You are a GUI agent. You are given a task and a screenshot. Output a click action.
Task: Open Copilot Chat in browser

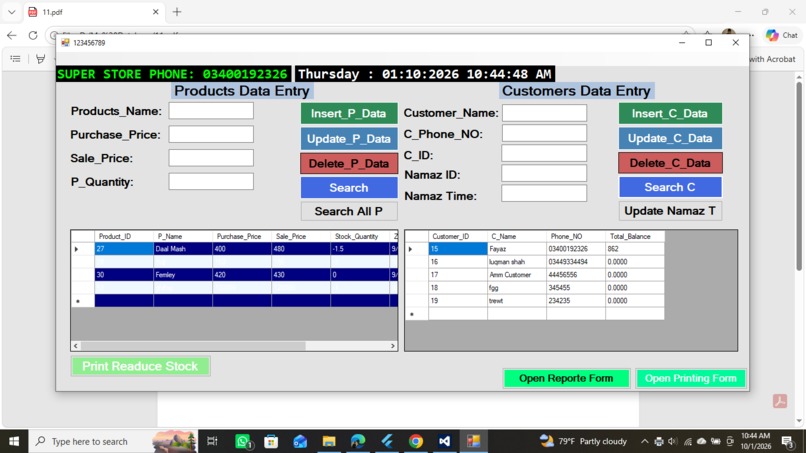click(781, 35)
